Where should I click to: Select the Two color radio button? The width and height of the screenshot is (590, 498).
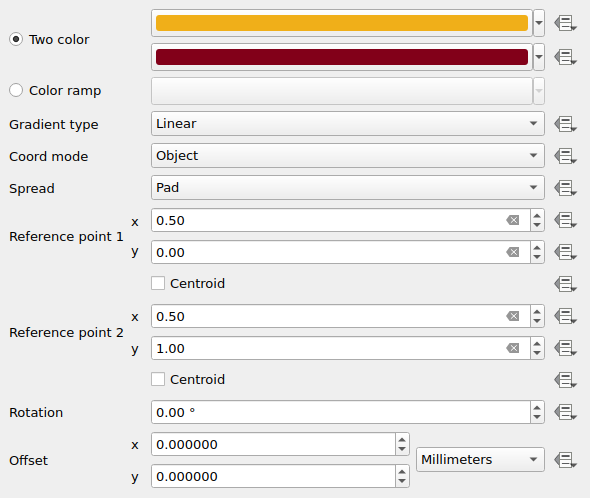(x=16, y=39)
